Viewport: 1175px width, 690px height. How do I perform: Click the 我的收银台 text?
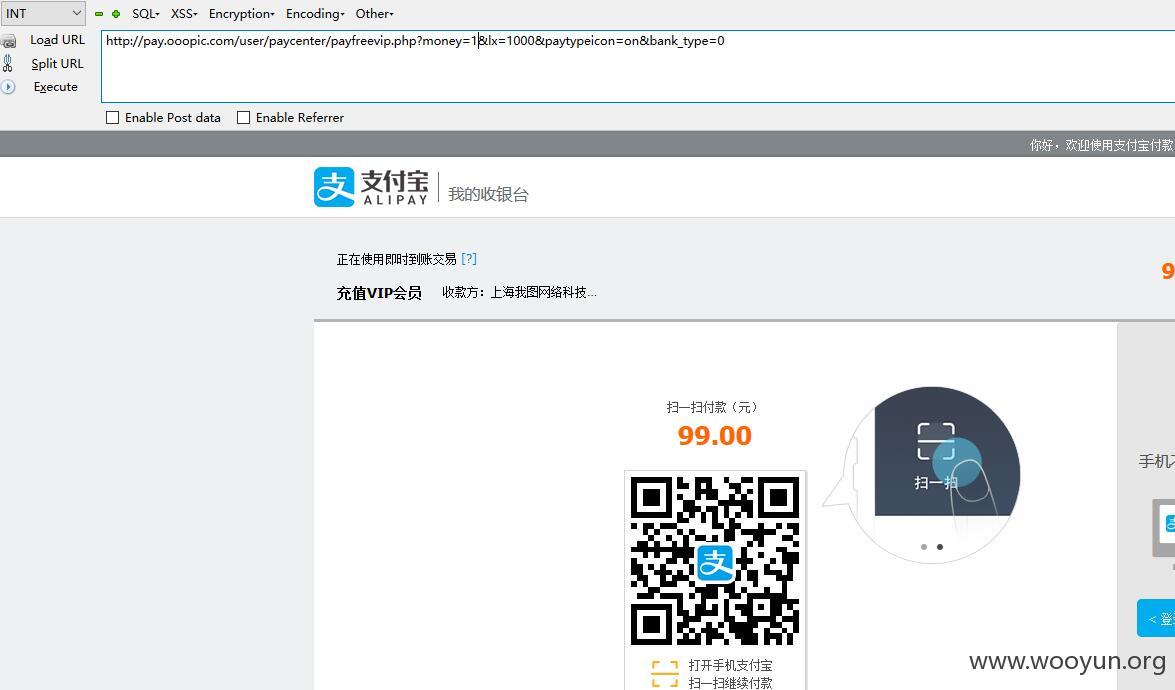tap(488, 194)
